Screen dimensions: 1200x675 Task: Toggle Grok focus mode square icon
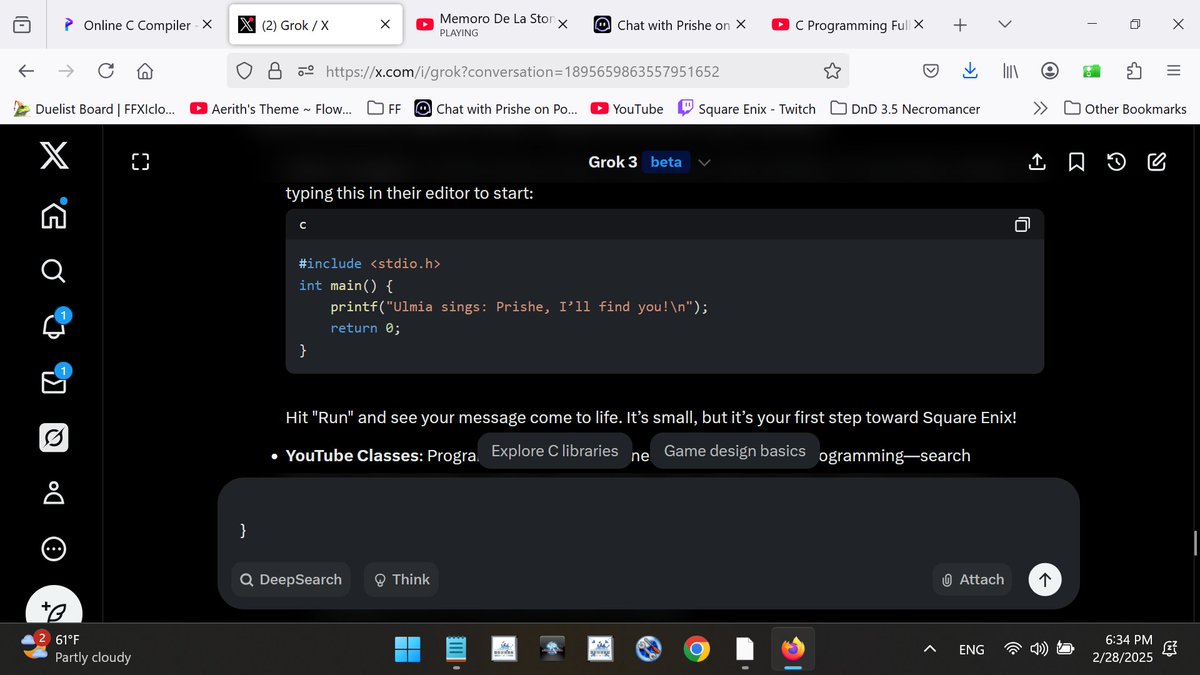tap(140, 162)
